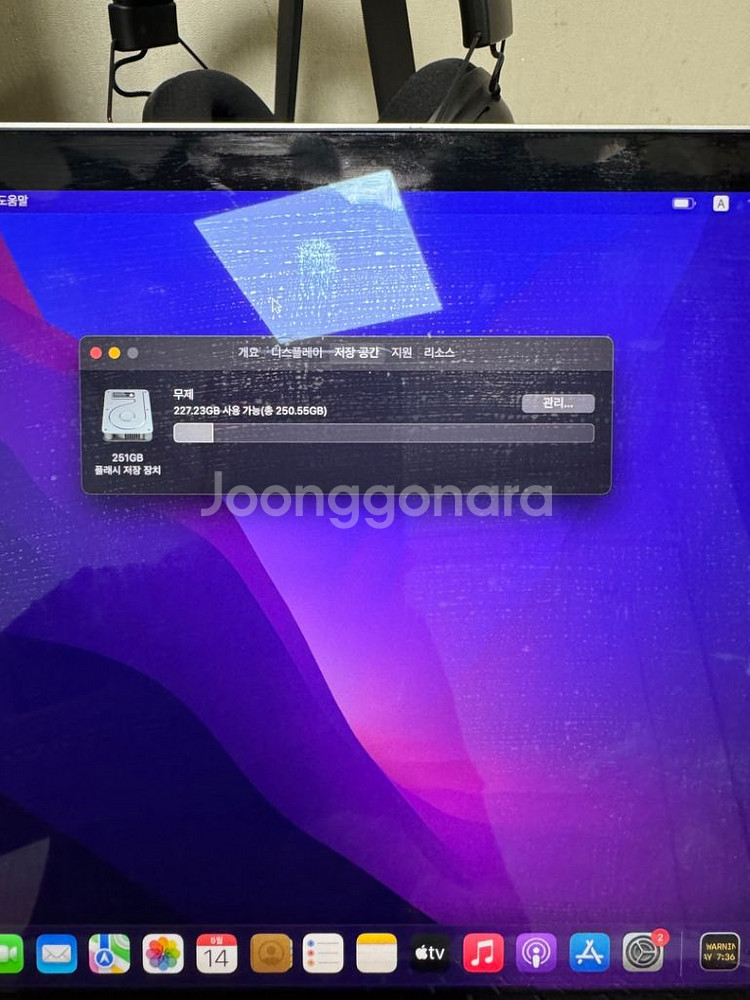Image resolution: width=750 pixels, height=1000 pixels.
Task: Open the Console WARNING icon in Dock
Action: click(x=720, y=952)
